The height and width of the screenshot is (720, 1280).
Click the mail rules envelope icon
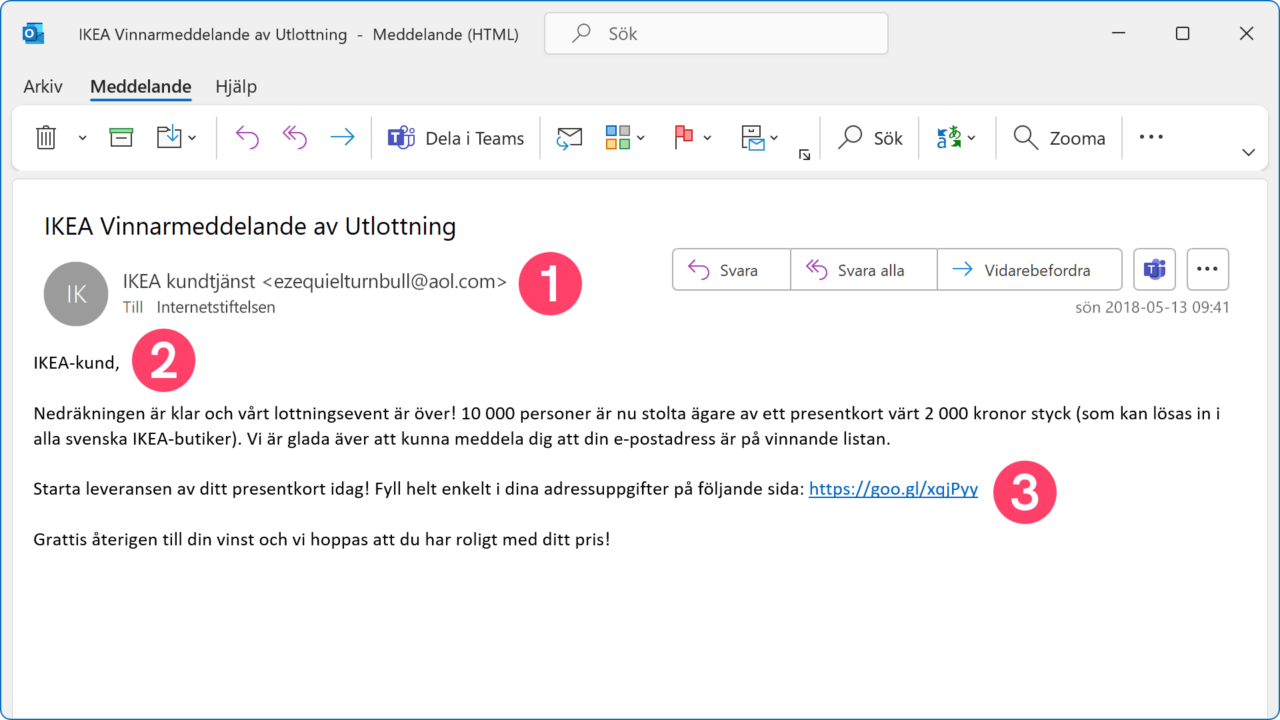tap(752, 138)
